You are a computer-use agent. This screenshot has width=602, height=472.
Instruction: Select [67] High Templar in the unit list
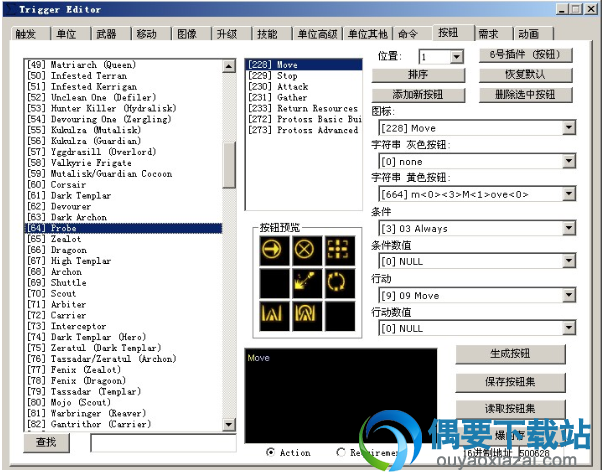123,261
